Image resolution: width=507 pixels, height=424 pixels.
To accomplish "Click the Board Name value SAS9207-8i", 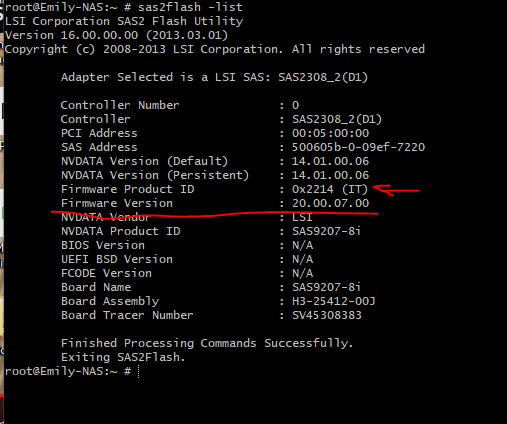I will (326, 287).
